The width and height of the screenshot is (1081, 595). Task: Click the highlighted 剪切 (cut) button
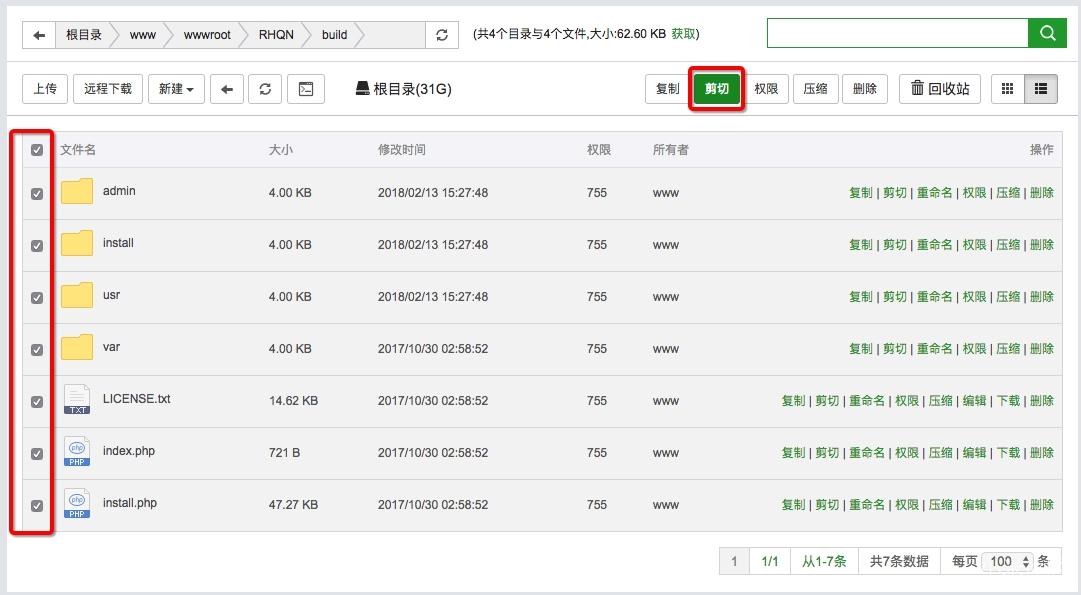coord(716,88)
